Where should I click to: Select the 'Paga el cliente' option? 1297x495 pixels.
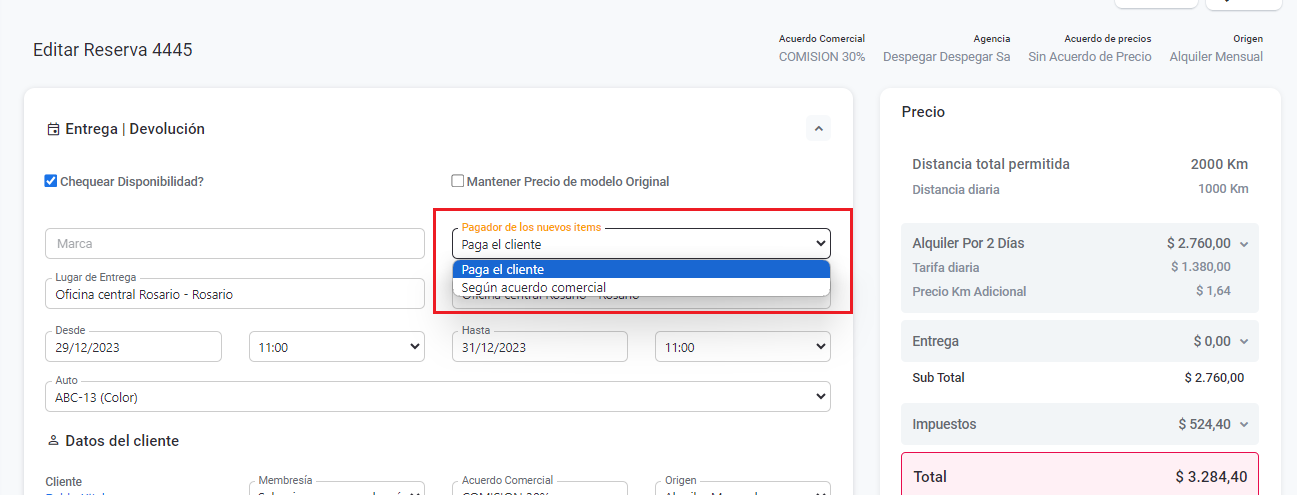(640, 269)
